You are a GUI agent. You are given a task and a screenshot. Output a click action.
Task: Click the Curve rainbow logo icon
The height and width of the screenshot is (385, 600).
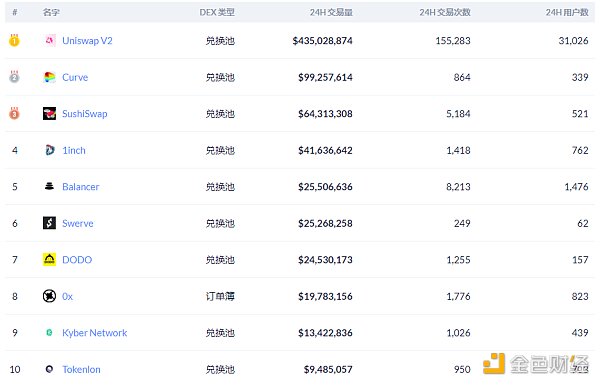[49, 77]
